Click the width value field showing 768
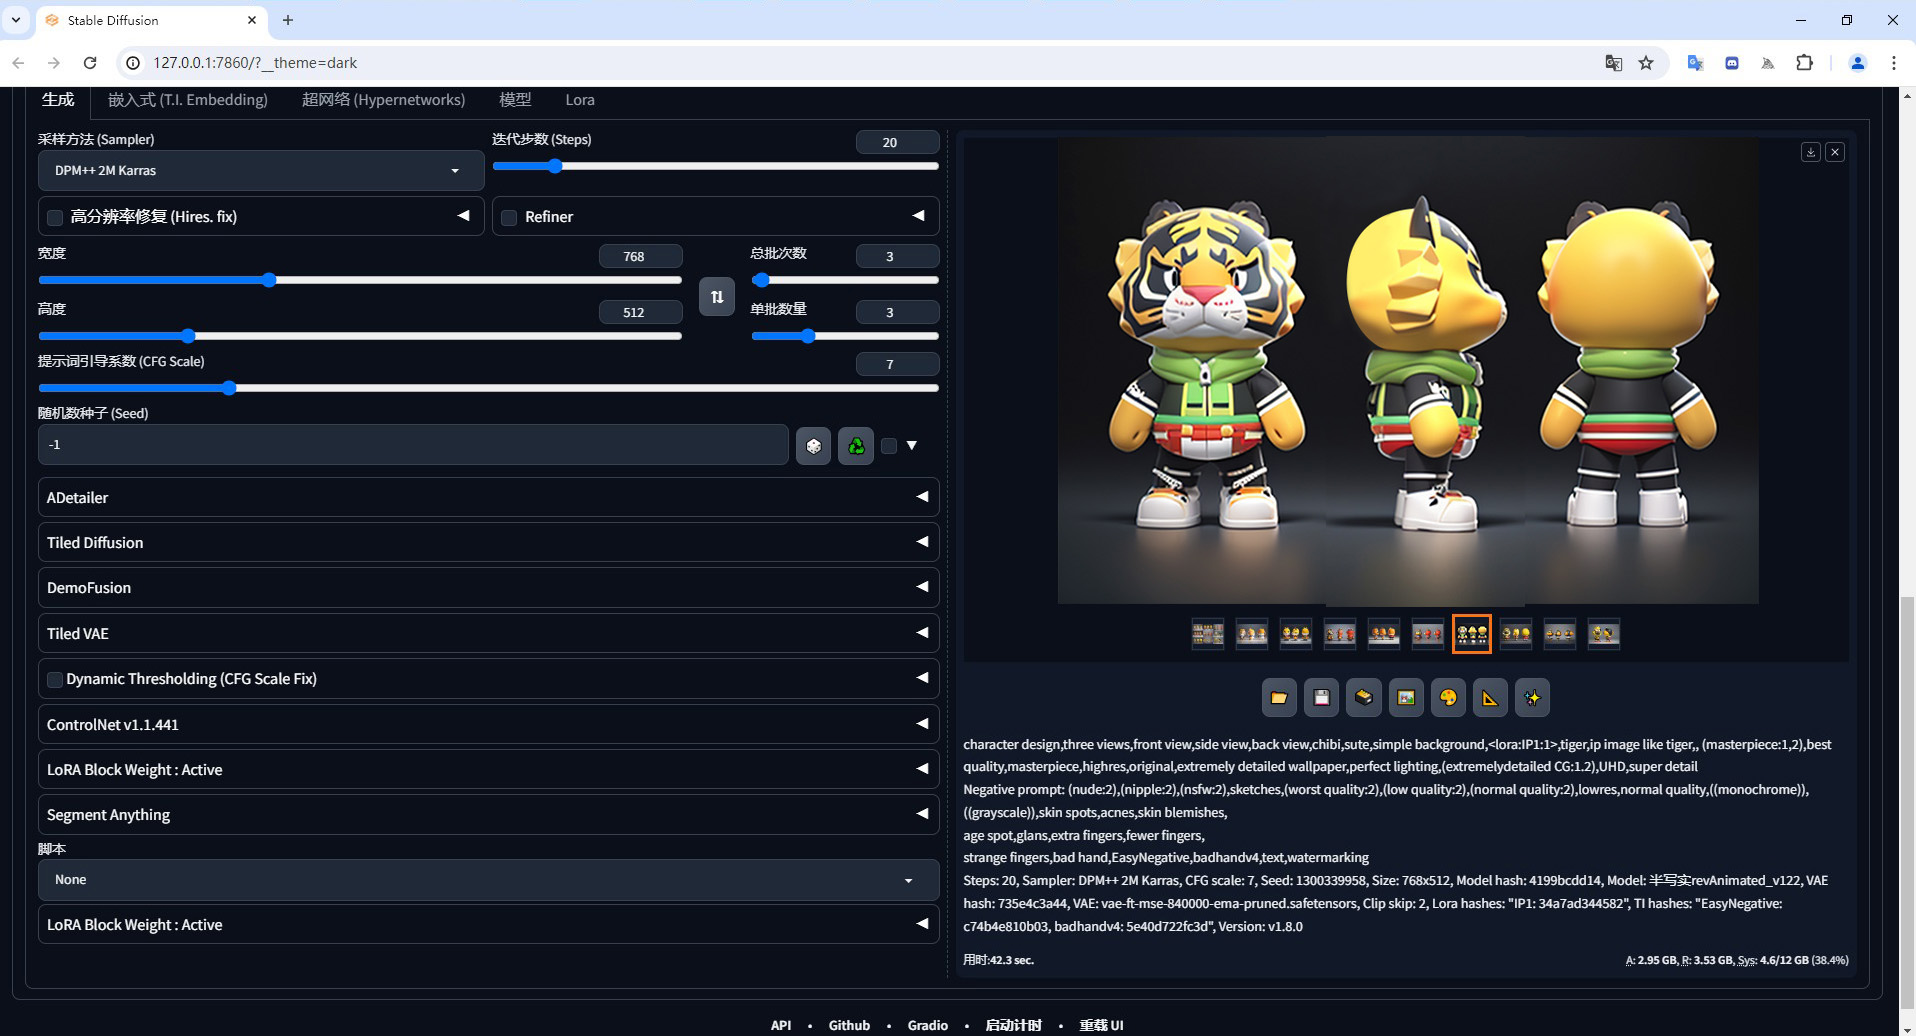Screen dimensions: 1916x1036 pos(641,256)
